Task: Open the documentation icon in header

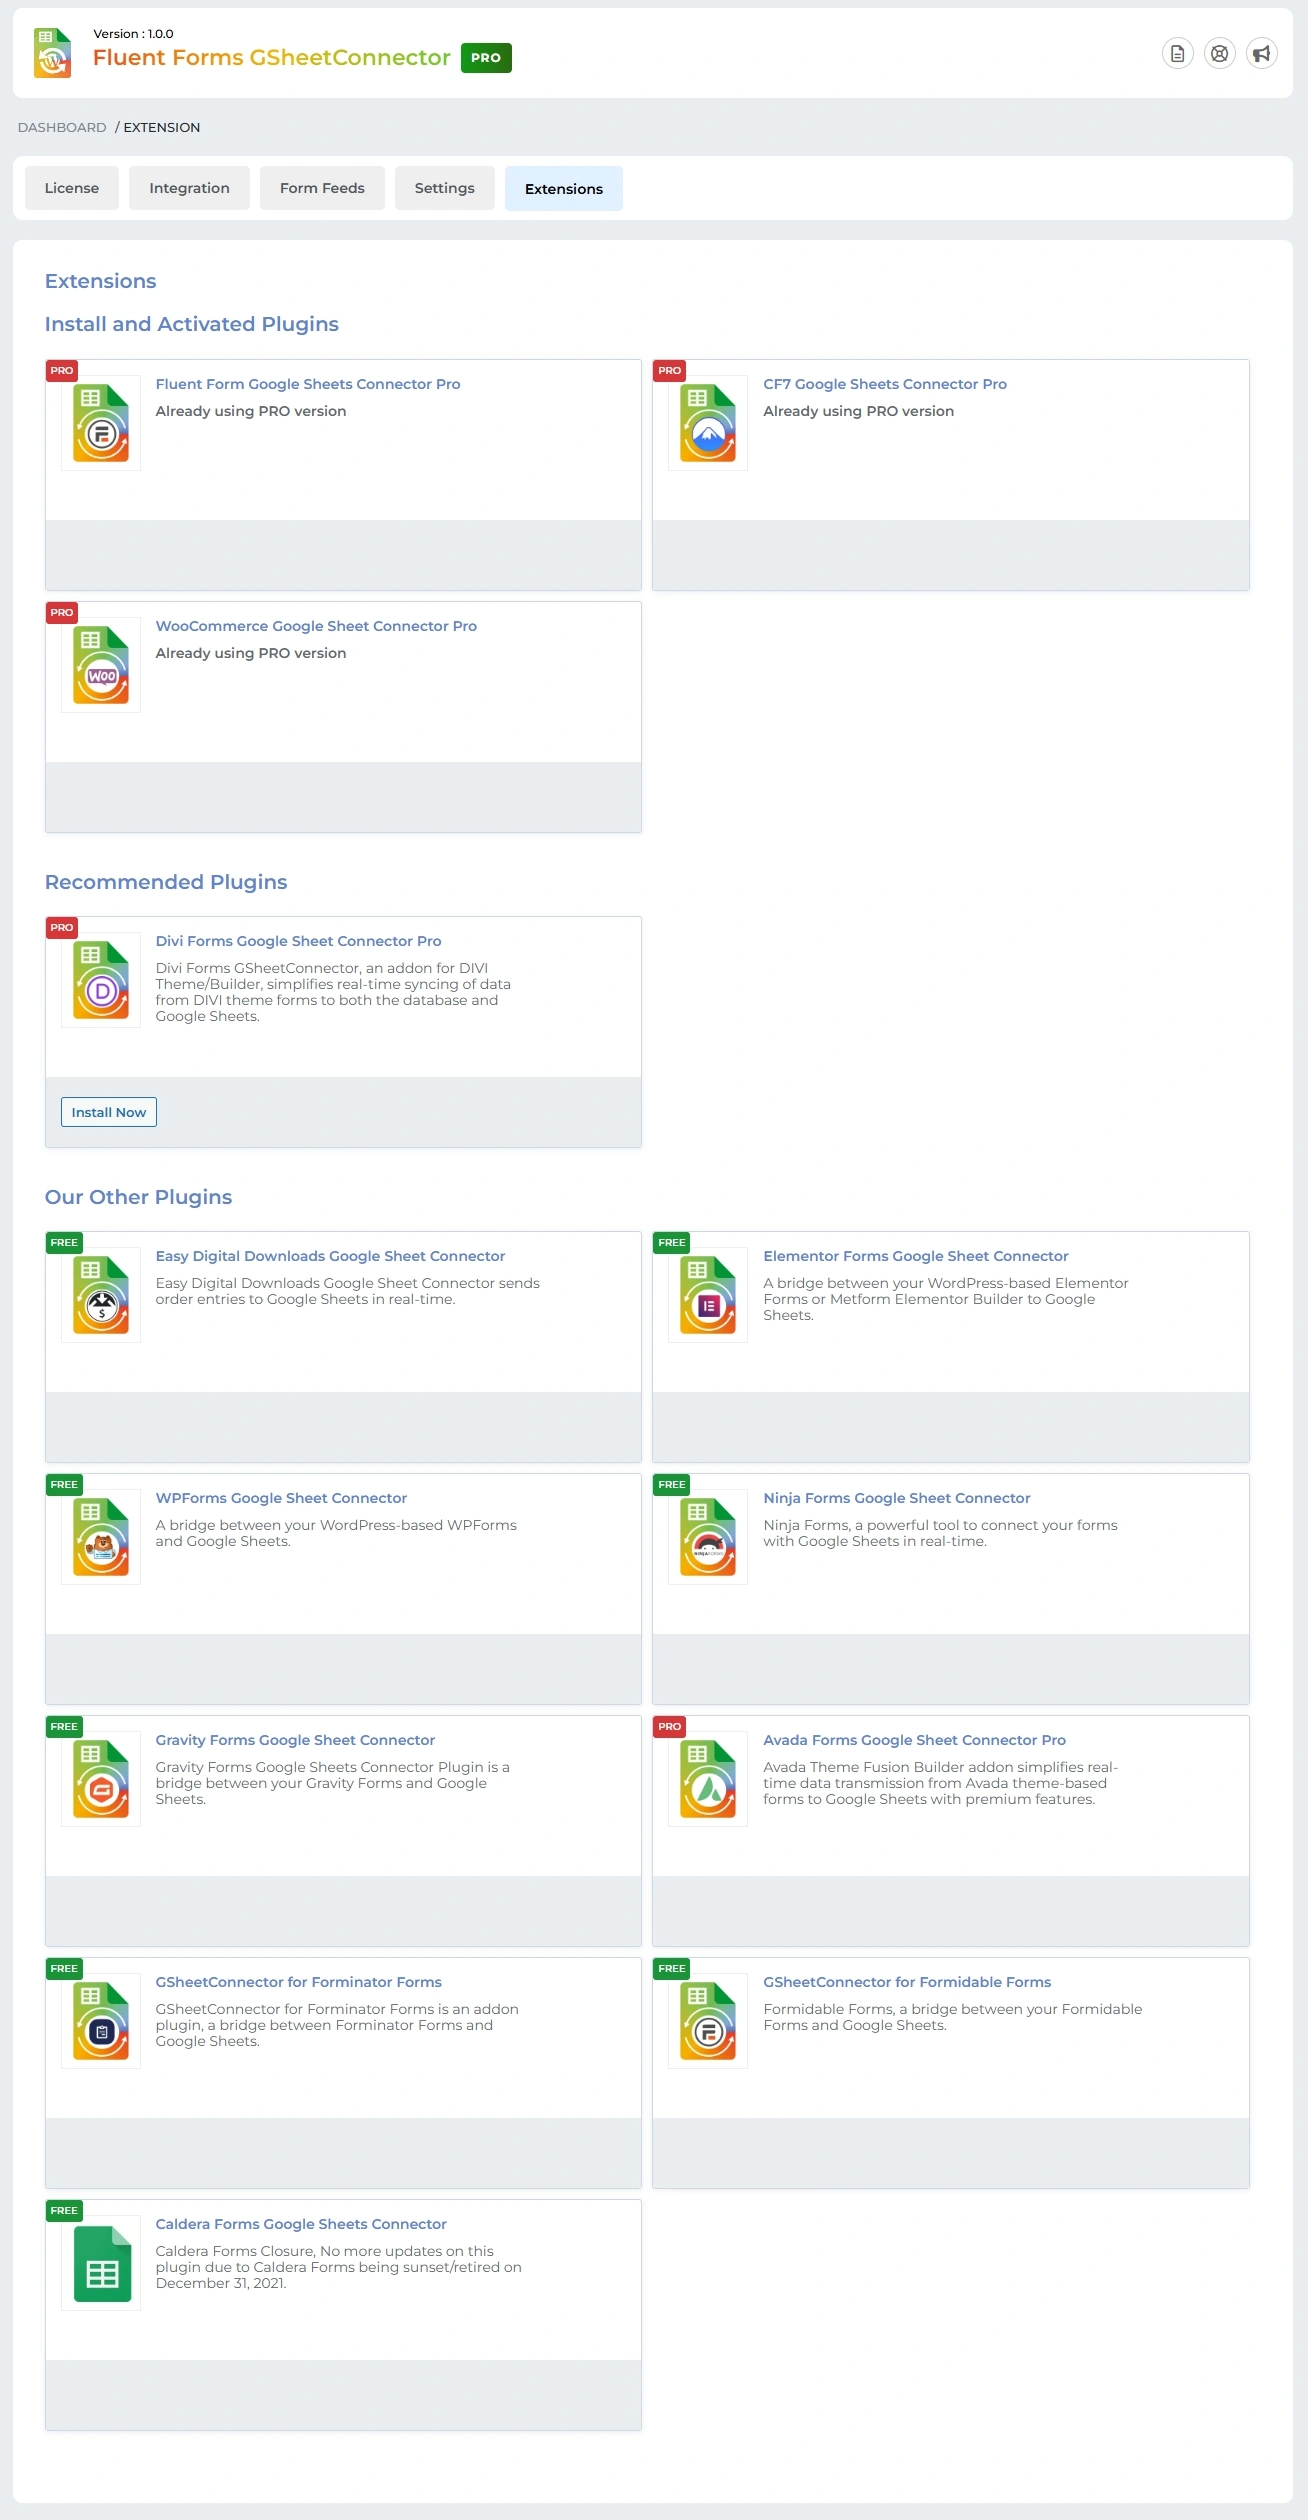Action: point(1178,54)
